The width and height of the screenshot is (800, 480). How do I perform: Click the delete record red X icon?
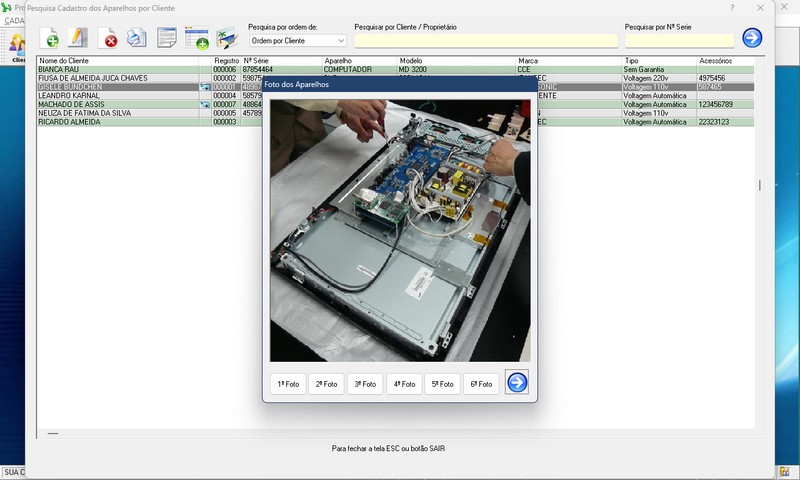click(x=108, y=38)
